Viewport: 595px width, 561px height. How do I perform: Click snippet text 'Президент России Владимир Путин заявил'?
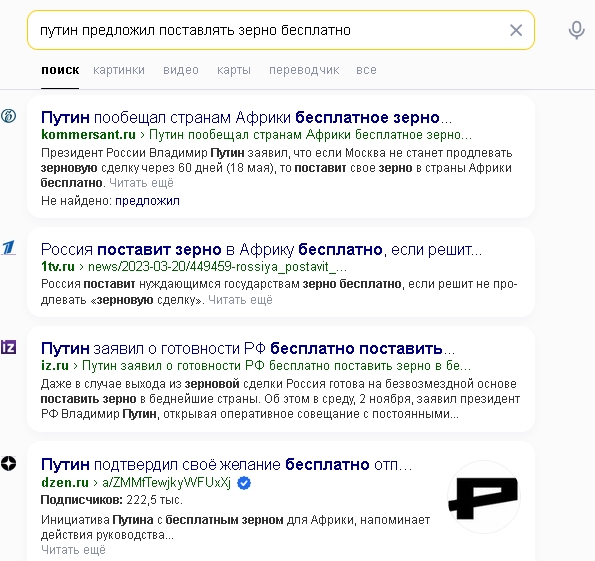click(165, 153)
